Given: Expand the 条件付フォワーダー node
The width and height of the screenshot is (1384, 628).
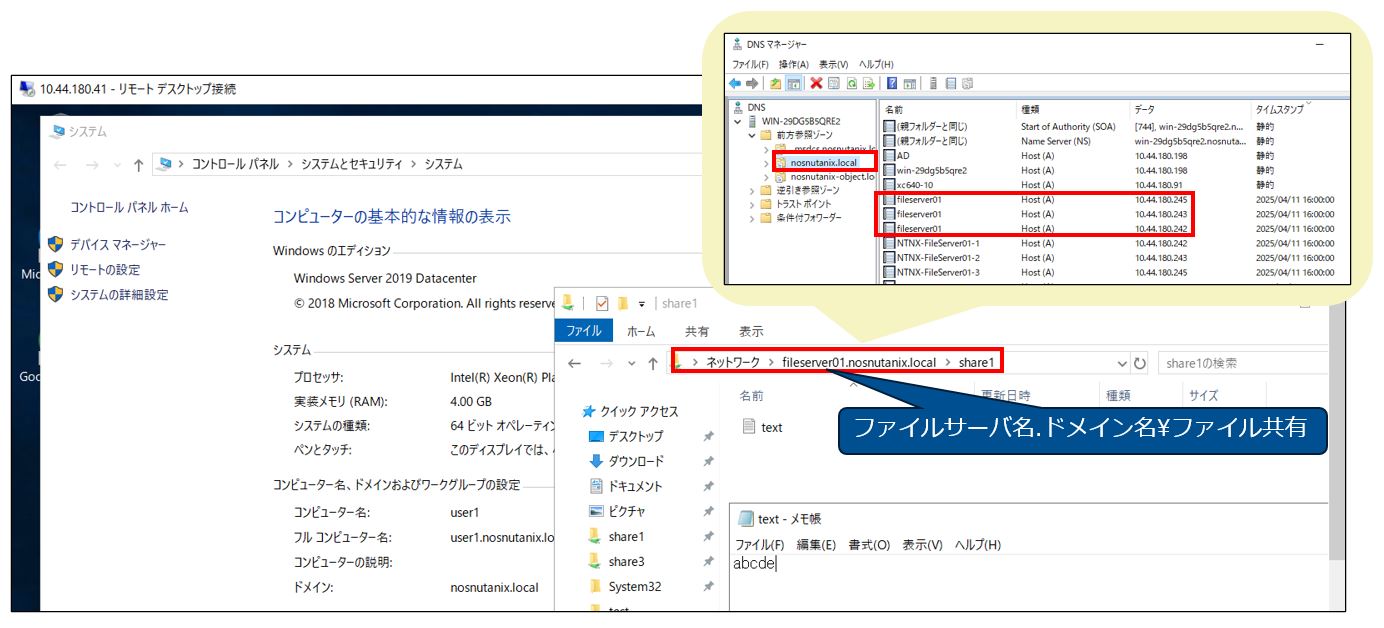Looking at the screenshot, I should click(x=752, y=218).
